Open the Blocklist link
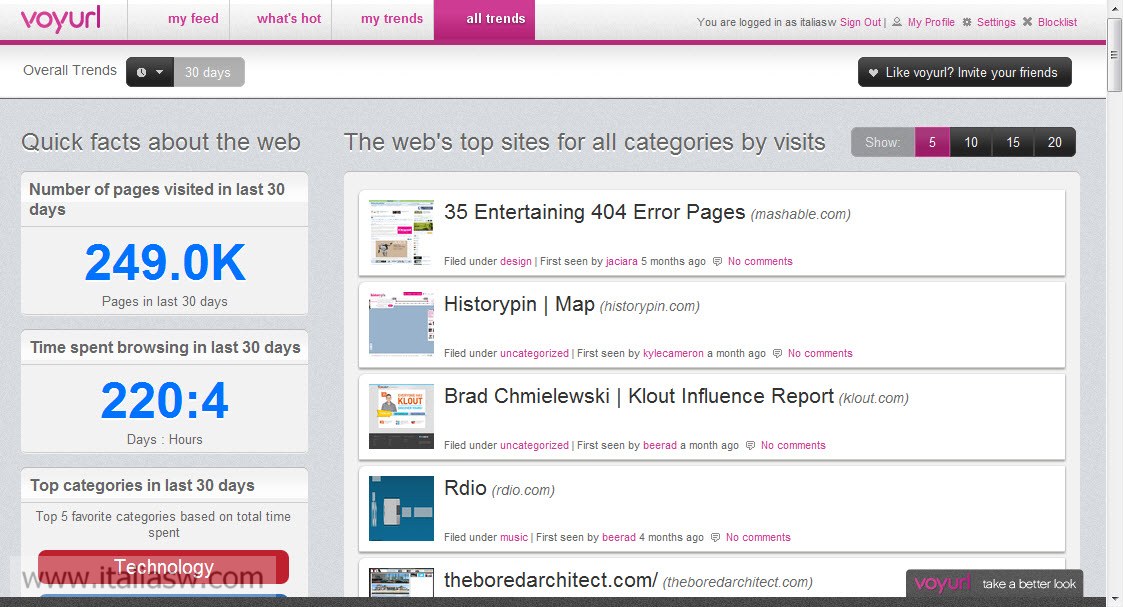Screen dimensions: 1123x607 1057,22
